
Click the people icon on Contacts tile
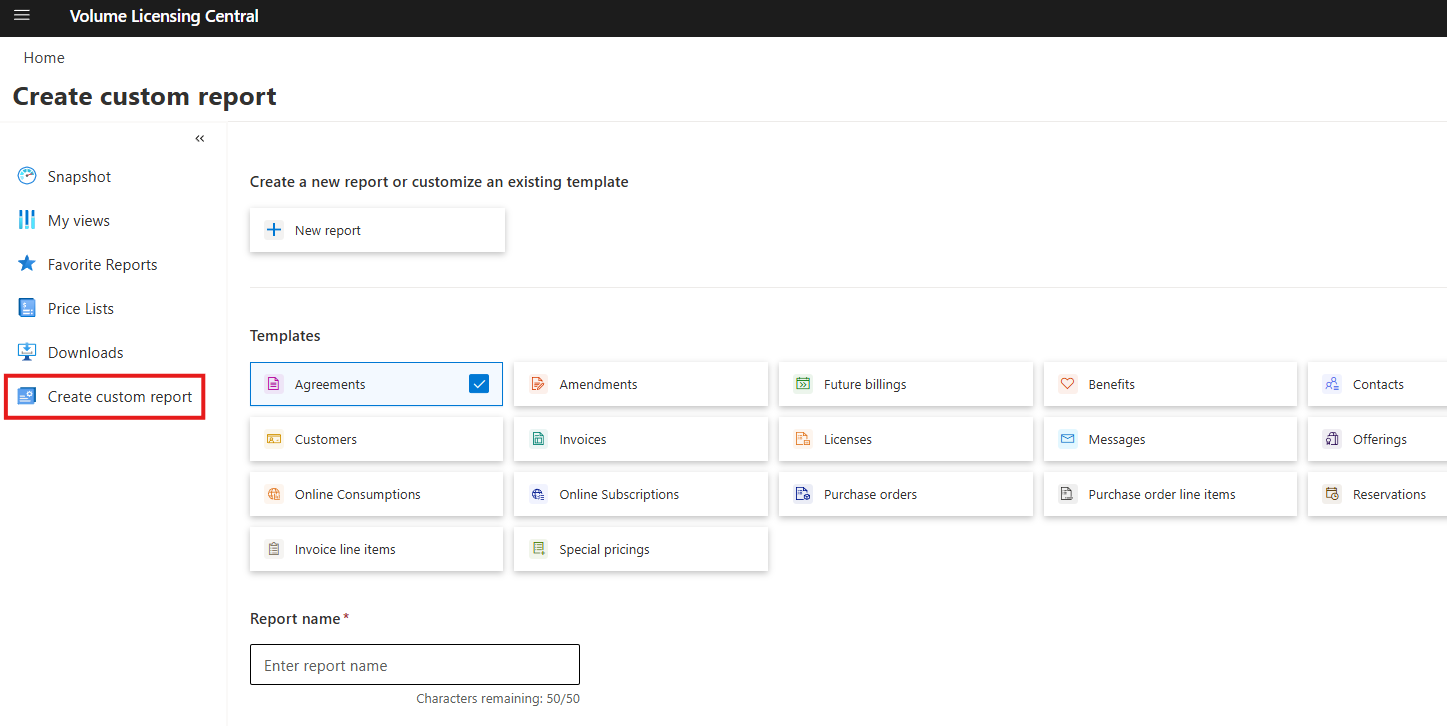[1332, 383]
